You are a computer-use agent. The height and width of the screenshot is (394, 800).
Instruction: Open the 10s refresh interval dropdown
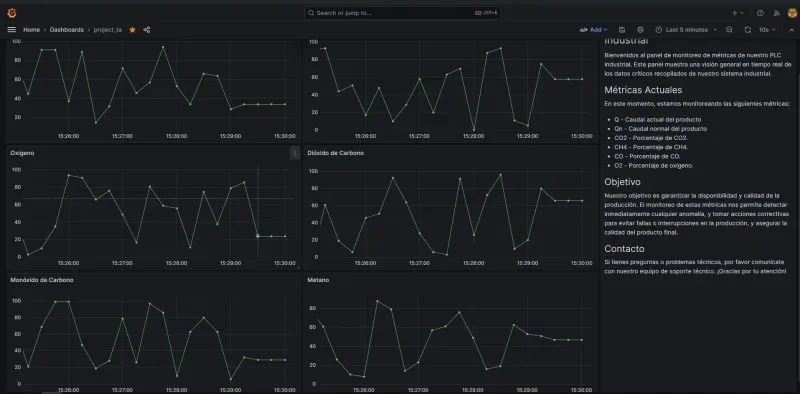[x=766, y=30]
